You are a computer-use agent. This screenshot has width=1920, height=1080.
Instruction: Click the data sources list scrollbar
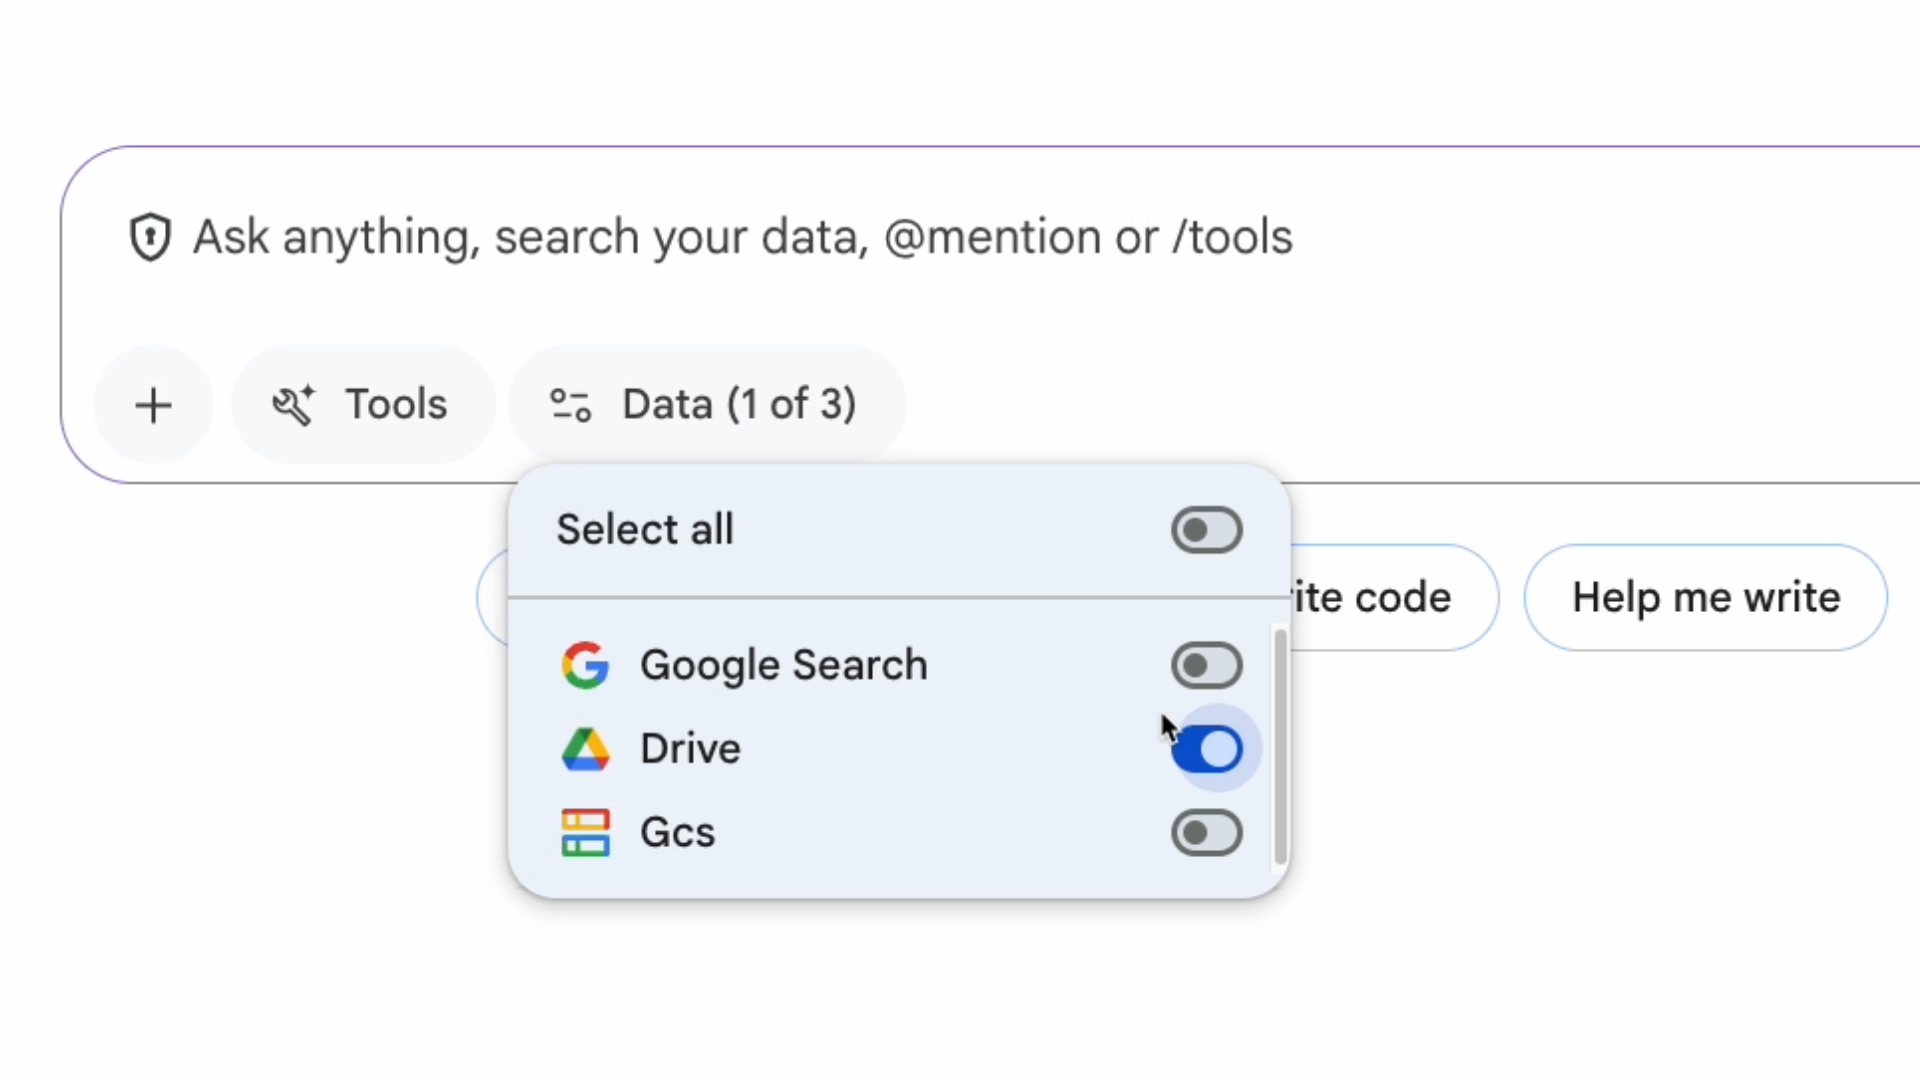click(x=1279, y=745)
